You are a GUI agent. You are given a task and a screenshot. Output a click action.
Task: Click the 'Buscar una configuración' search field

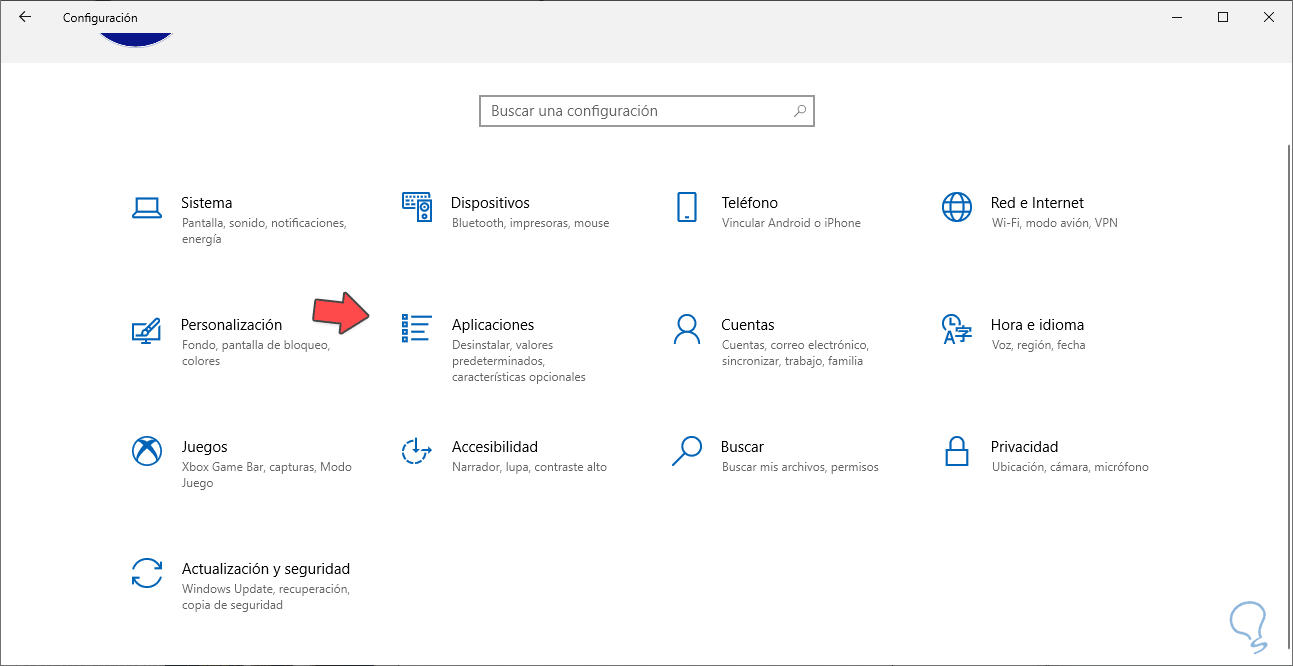point(636,111)
